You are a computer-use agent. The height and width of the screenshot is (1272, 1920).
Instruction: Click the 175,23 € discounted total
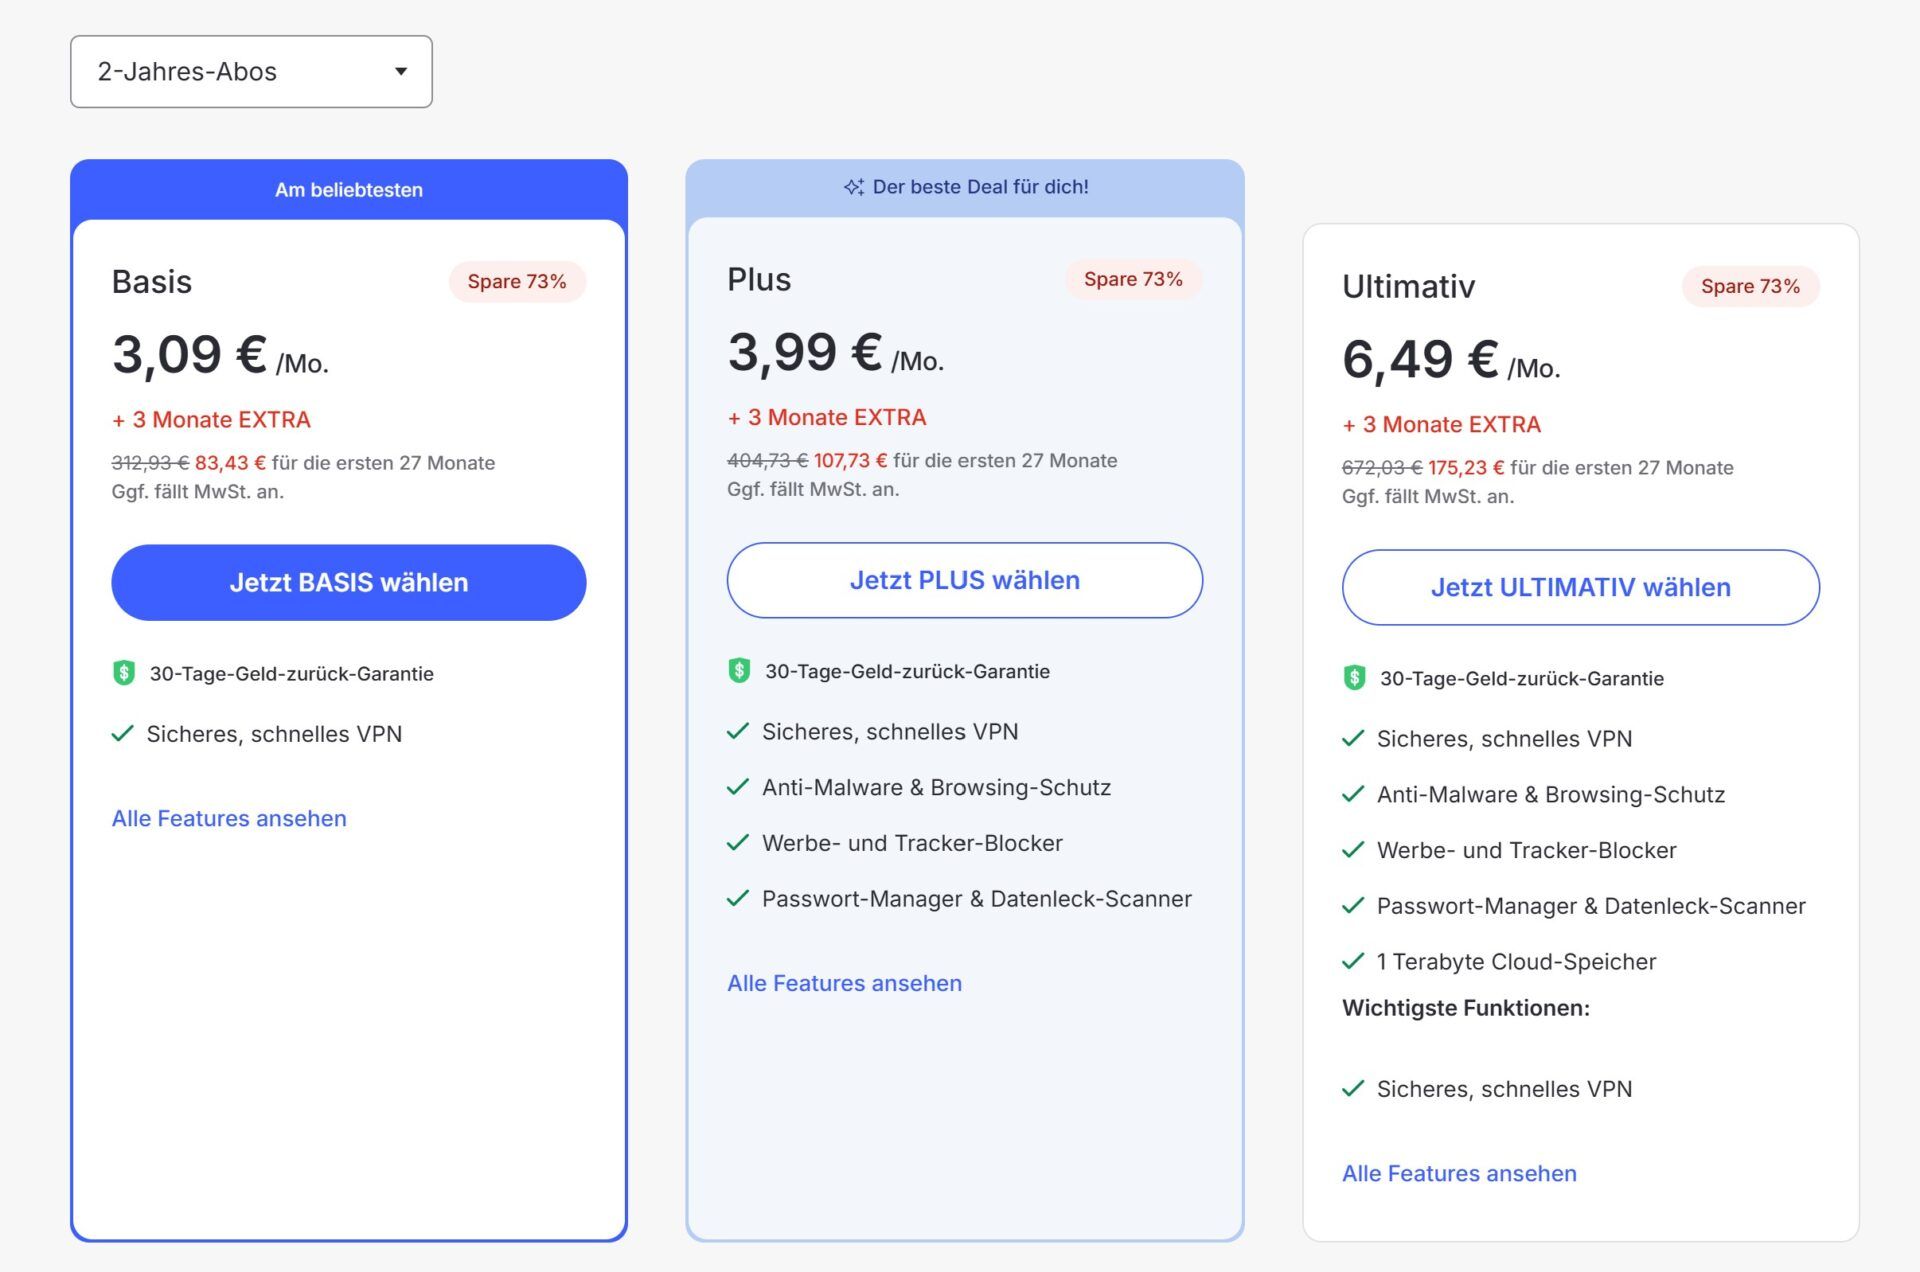(x=1466, y=468)
